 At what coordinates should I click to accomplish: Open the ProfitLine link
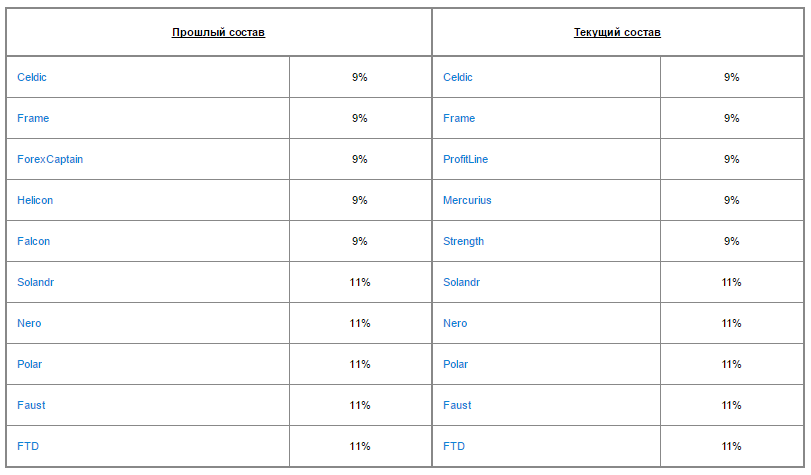click(465, 159)
